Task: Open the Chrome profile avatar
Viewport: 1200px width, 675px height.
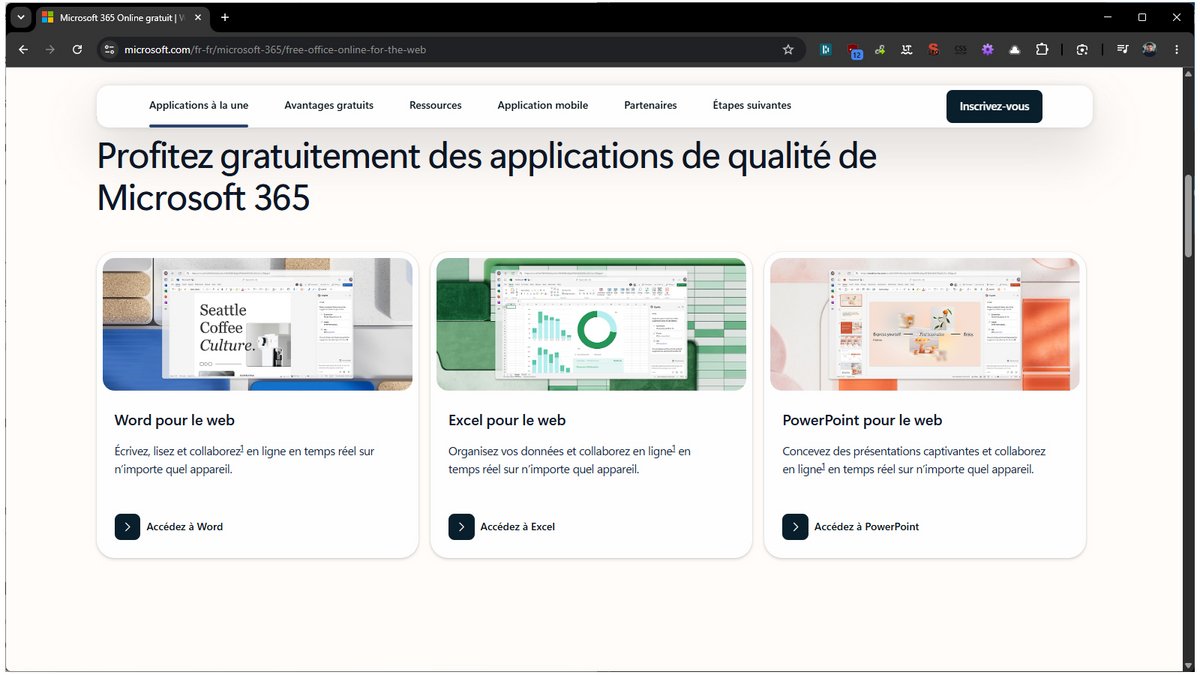Action: click(1150, 49)
